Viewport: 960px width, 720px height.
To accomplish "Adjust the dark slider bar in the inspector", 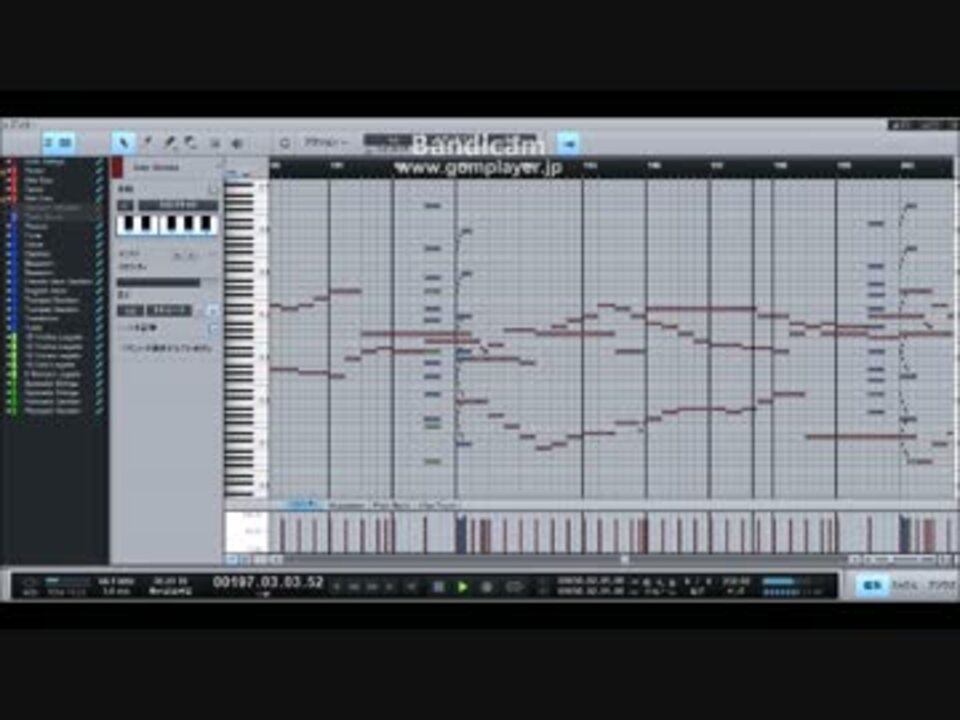I will [159, 282].
